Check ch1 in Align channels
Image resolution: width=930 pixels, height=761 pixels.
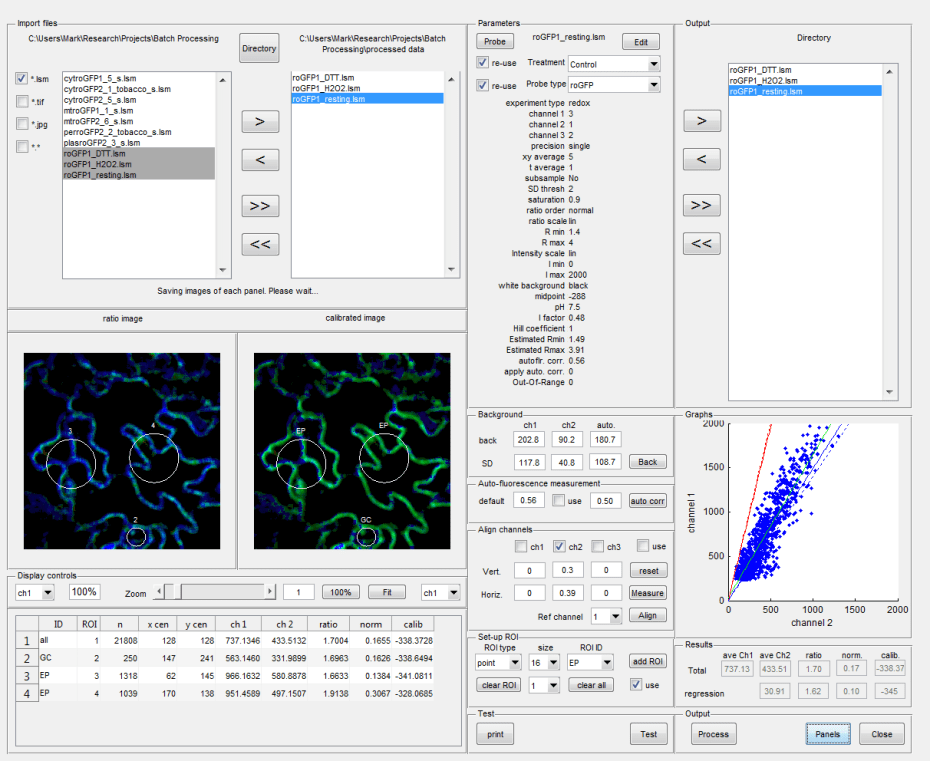click(x=518, y=546)
